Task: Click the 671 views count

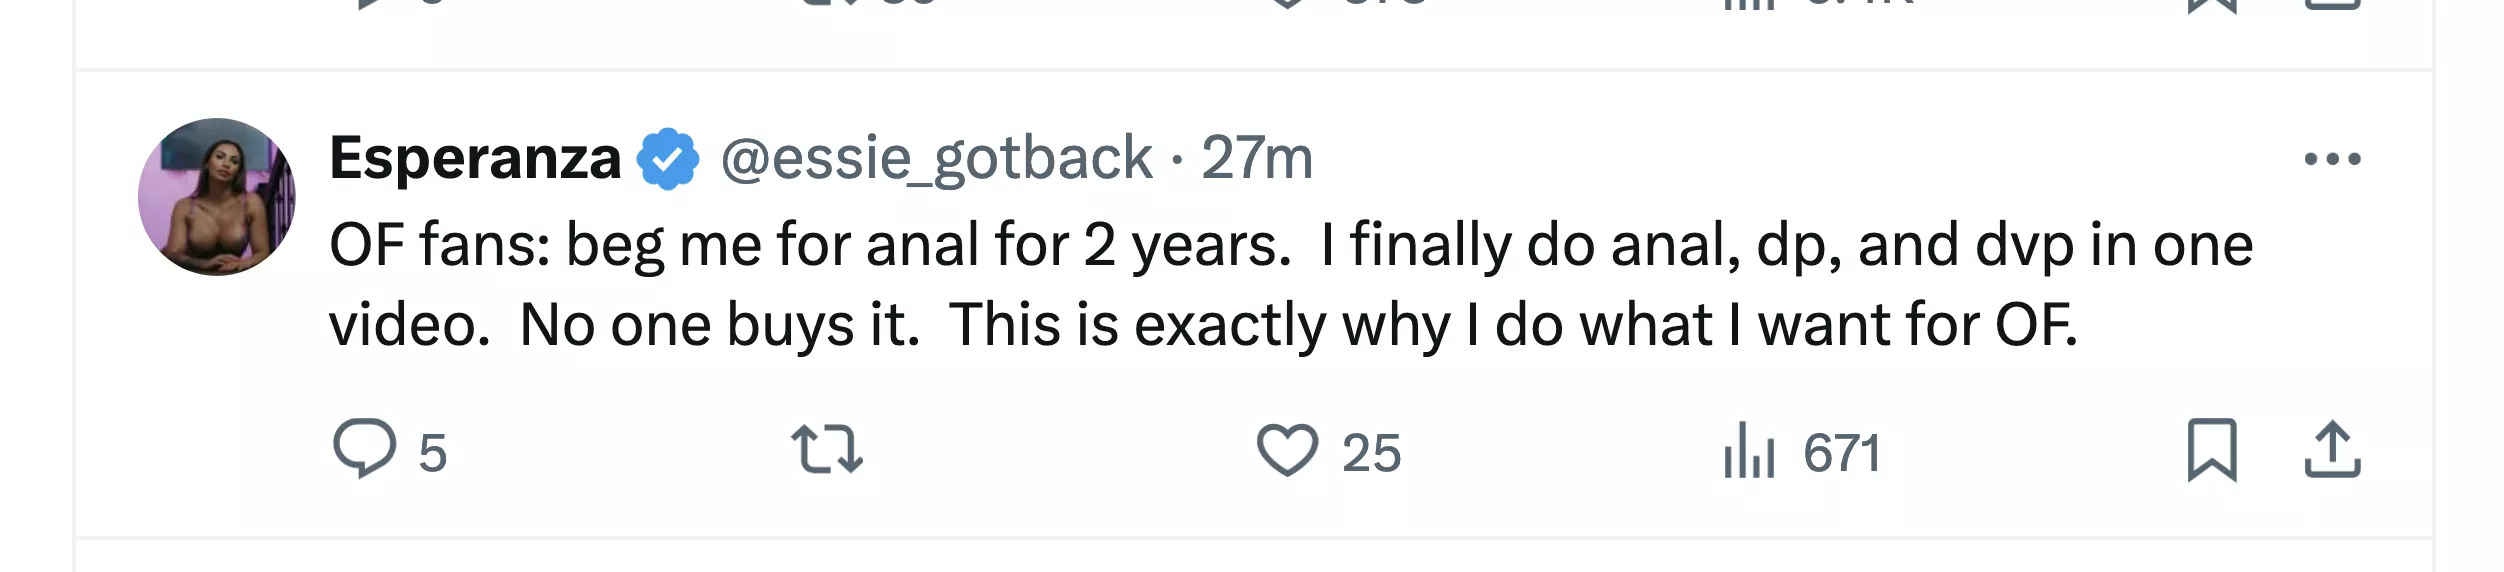Action: (x=1841, y=454)
